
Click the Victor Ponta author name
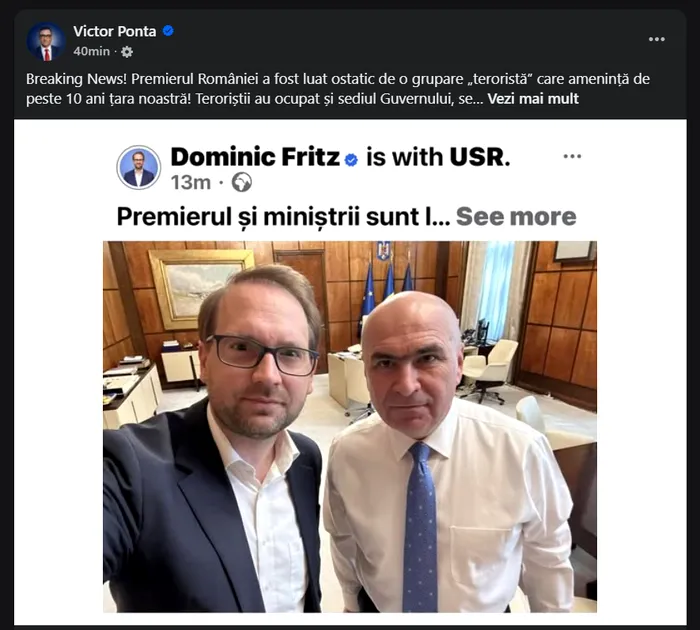pos(114,31)
